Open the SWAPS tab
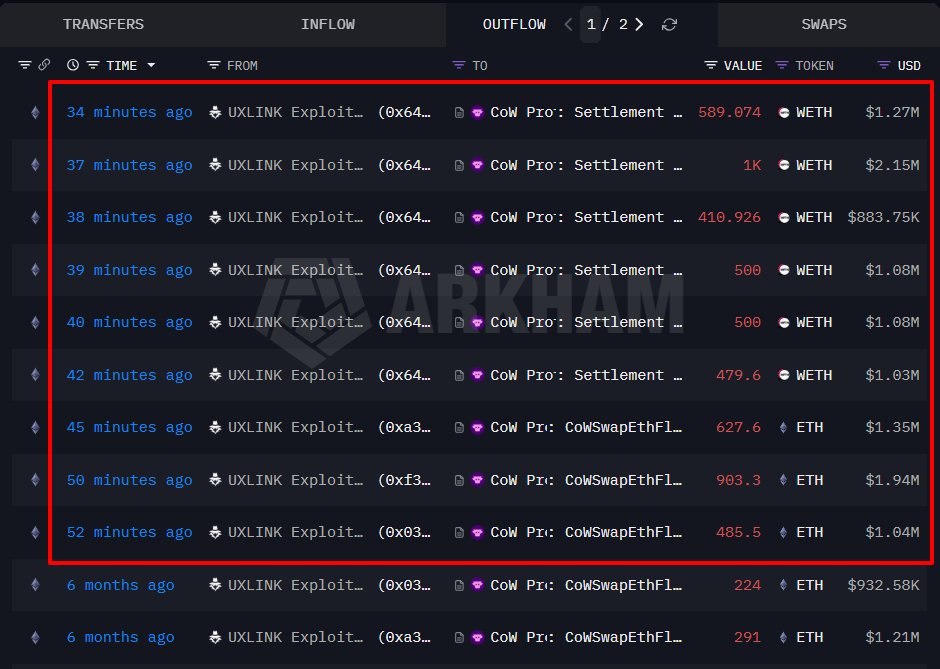 pos(824,24)
